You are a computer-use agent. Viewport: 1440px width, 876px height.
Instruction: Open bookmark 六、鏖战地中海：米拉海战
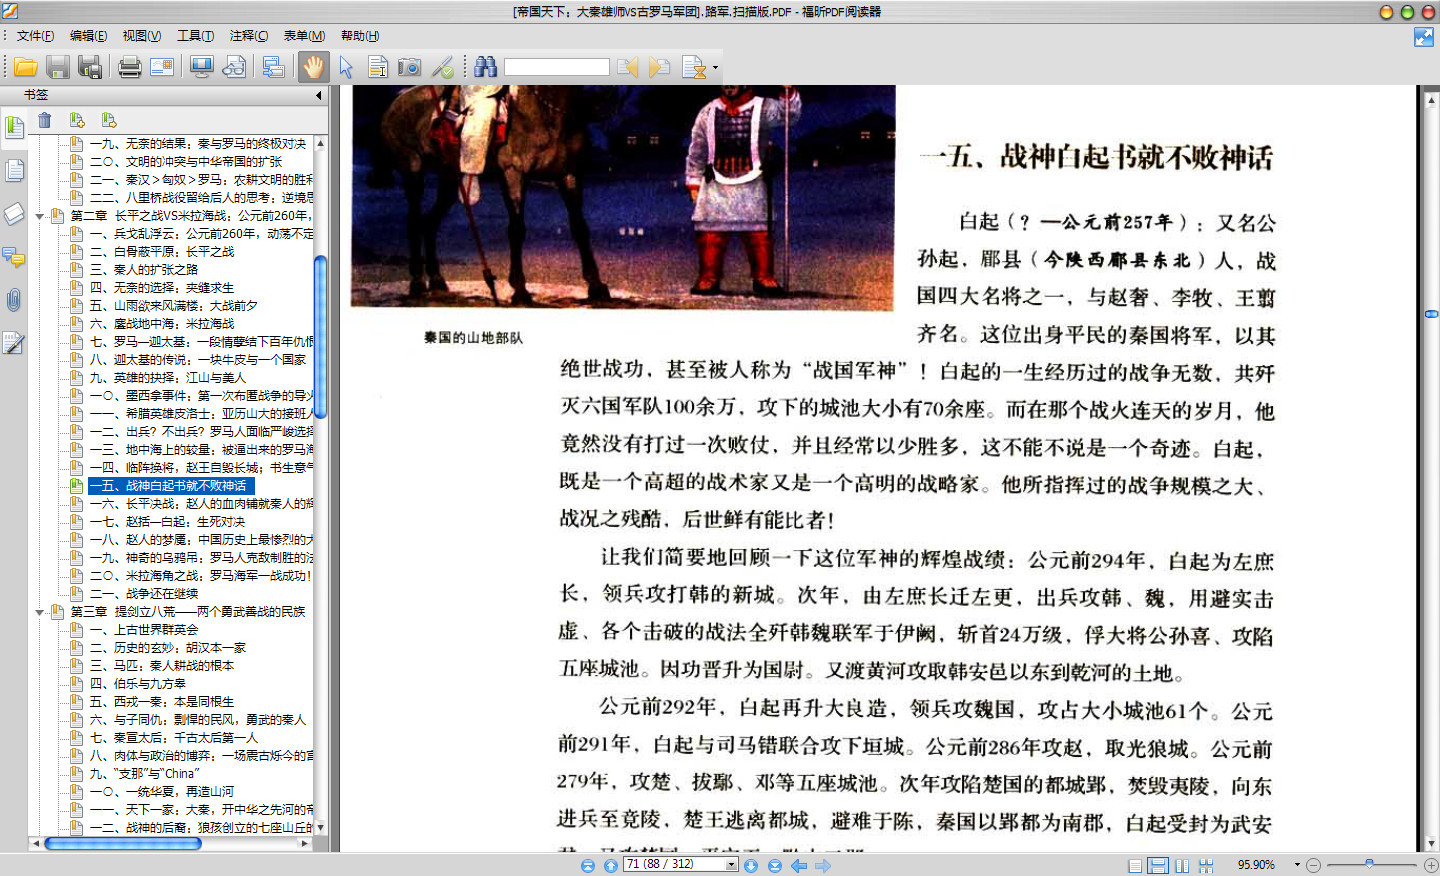point(162,324)
